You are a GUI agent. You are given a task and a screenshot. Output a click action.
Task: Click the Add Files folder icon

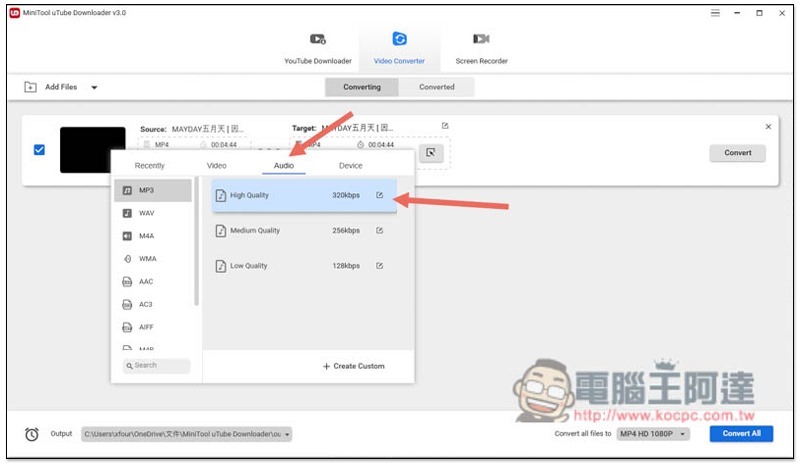coord(31,87)
